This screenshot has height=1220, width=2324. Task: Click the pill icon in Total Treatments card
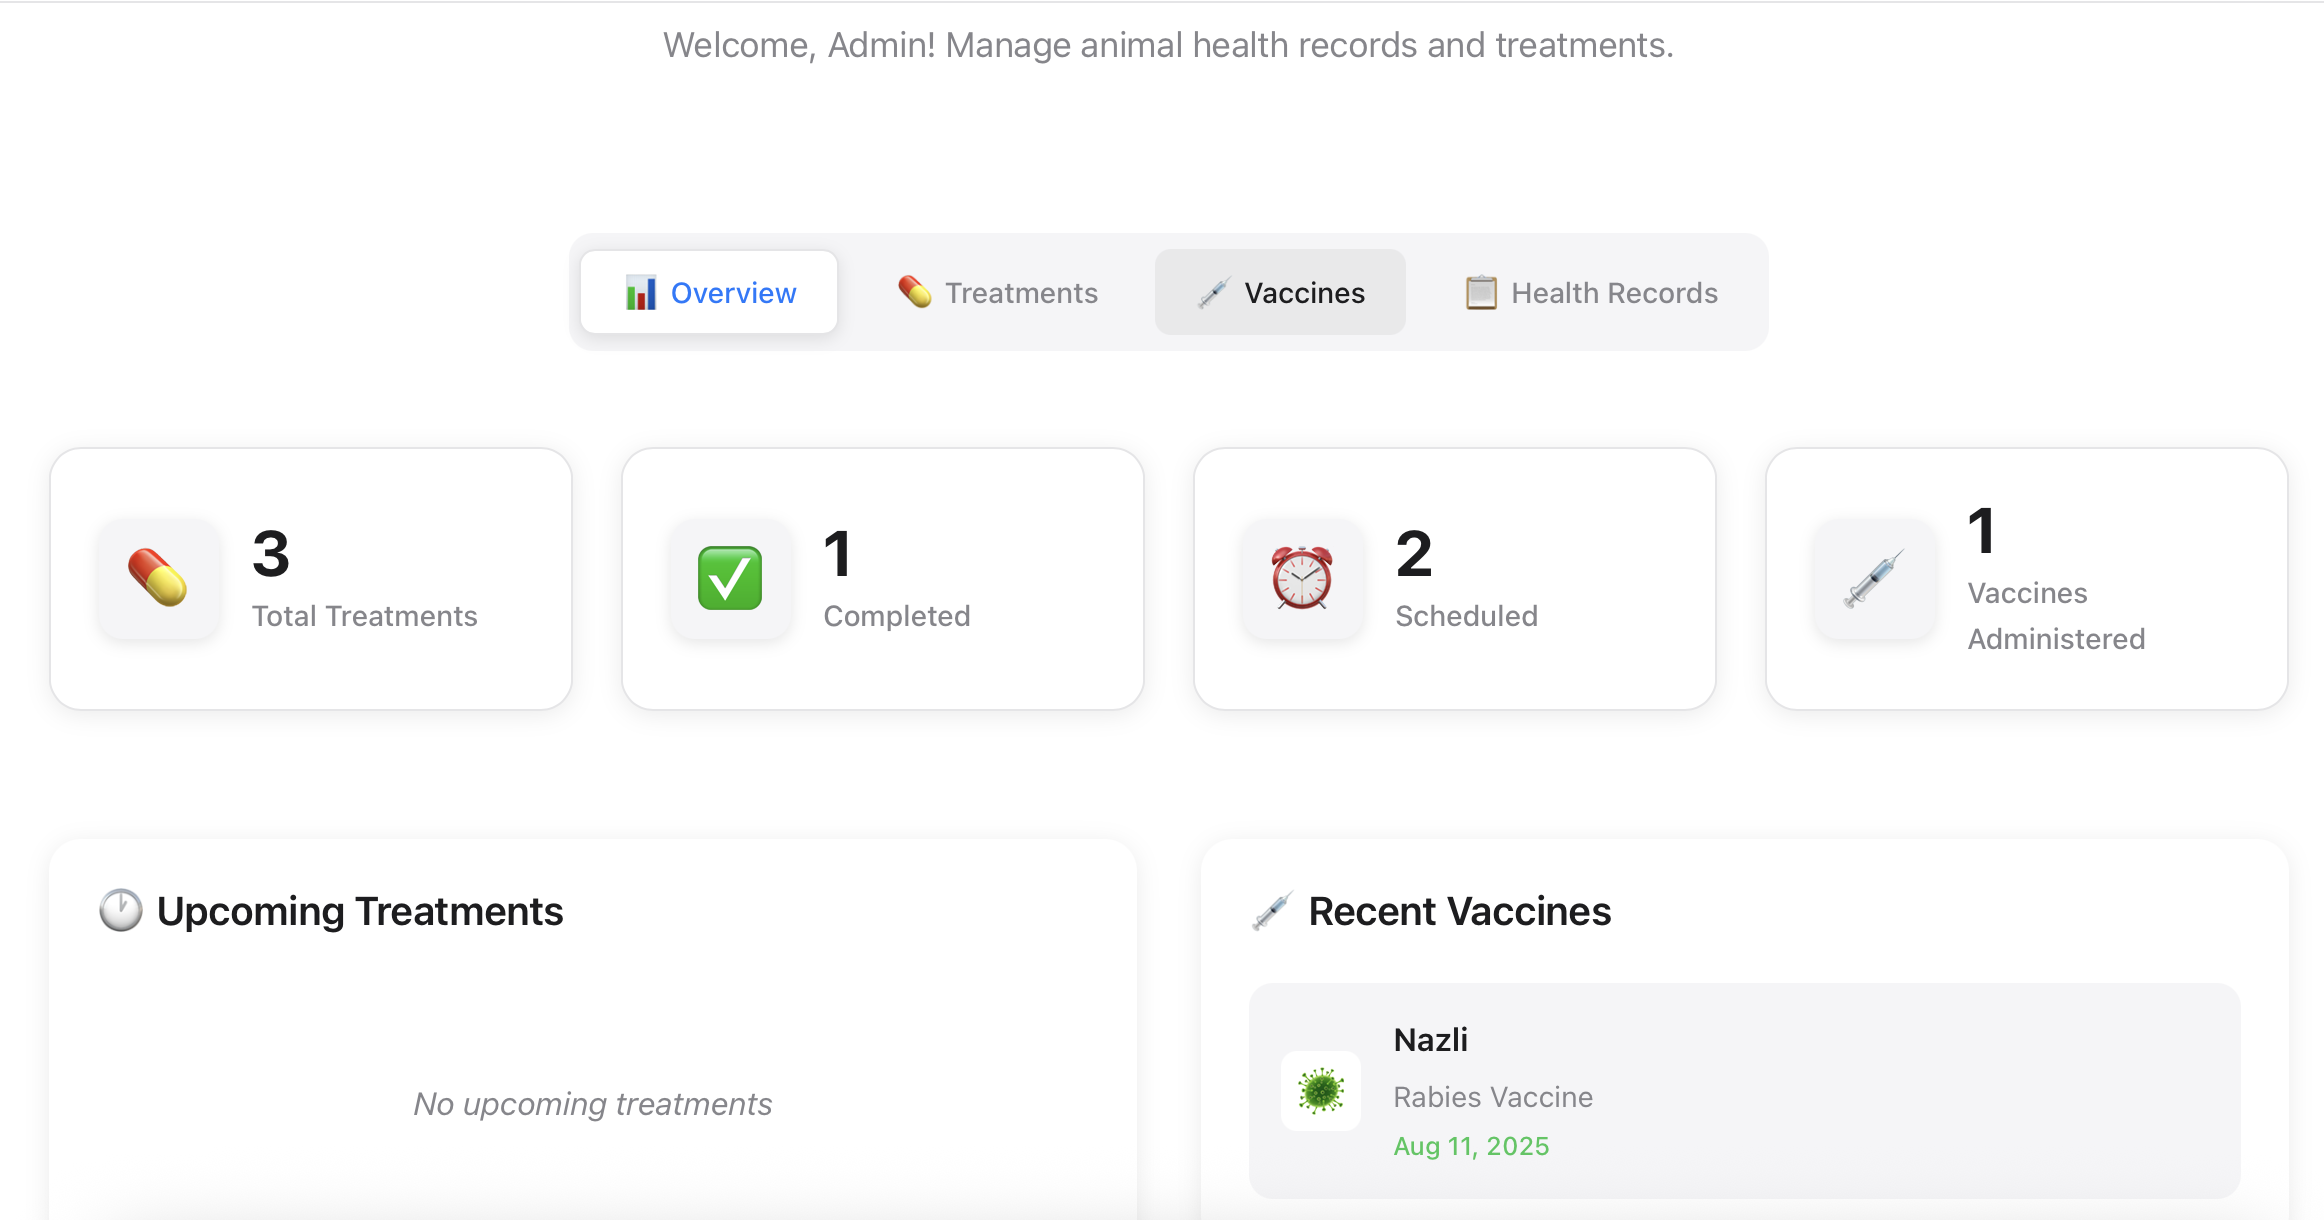[158, 580]
